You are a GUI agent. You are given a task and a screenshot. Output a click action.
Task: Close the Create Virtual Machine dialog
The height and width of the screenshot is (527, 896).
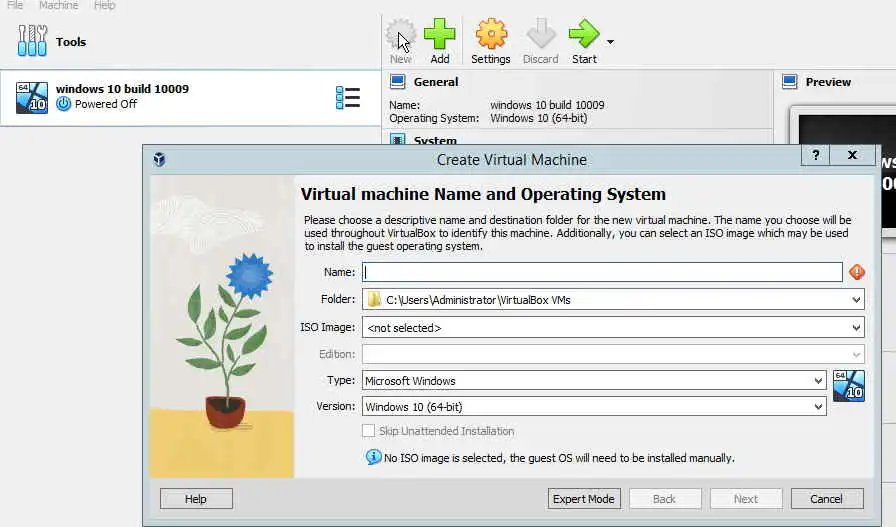tap(853, 155)
